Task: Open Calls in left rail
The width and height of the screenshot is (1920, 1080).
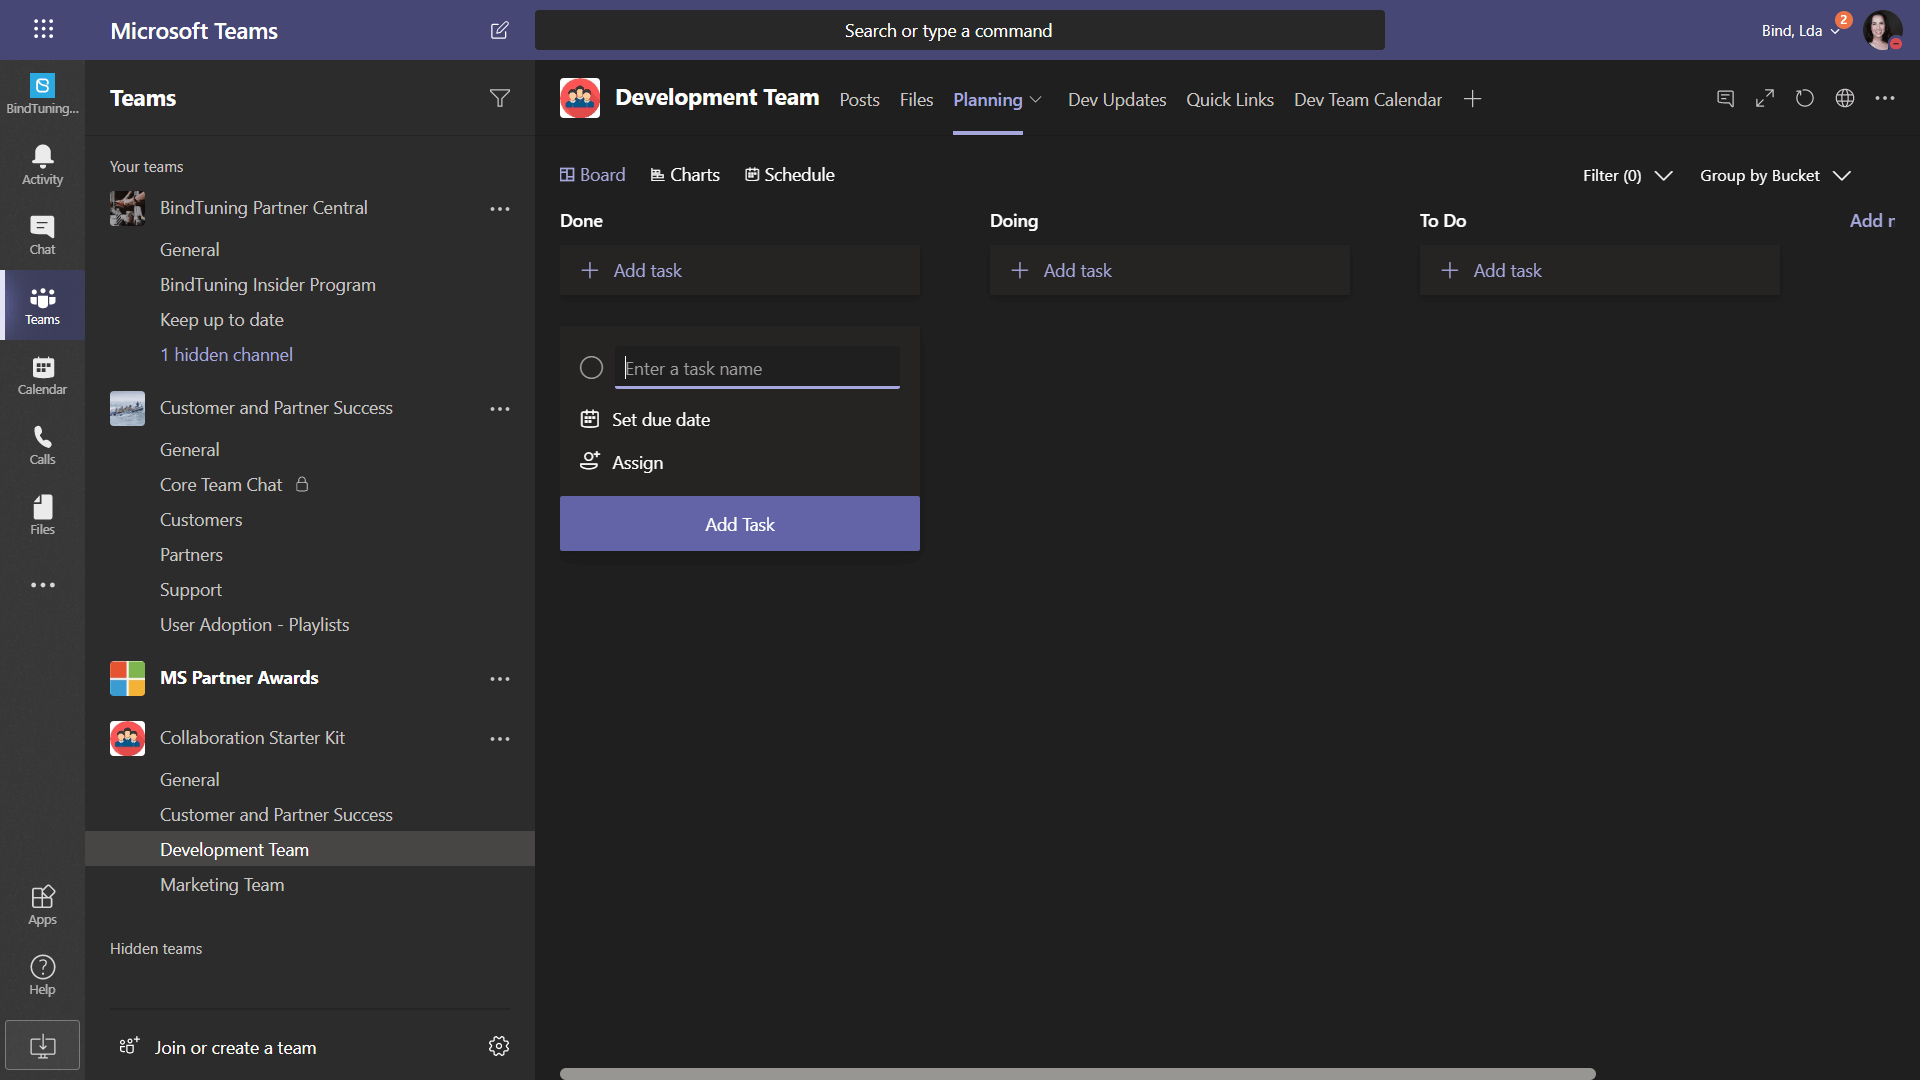Action: [x=42, y=445]
